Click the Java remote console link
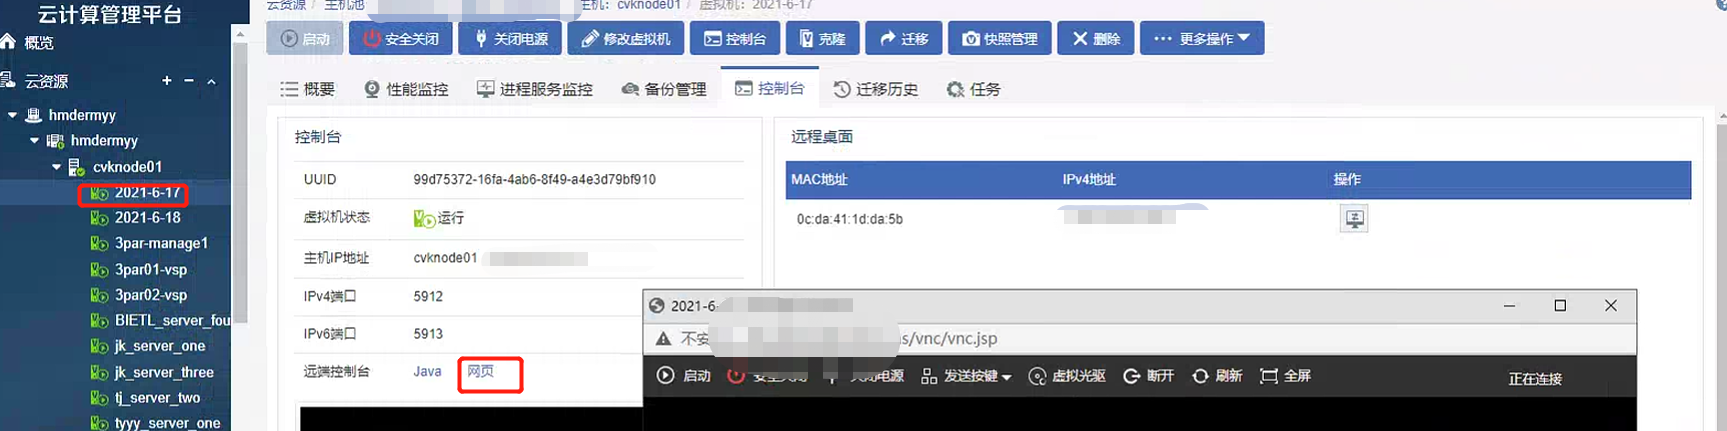1727x431 pixels. tap(427, 371)
